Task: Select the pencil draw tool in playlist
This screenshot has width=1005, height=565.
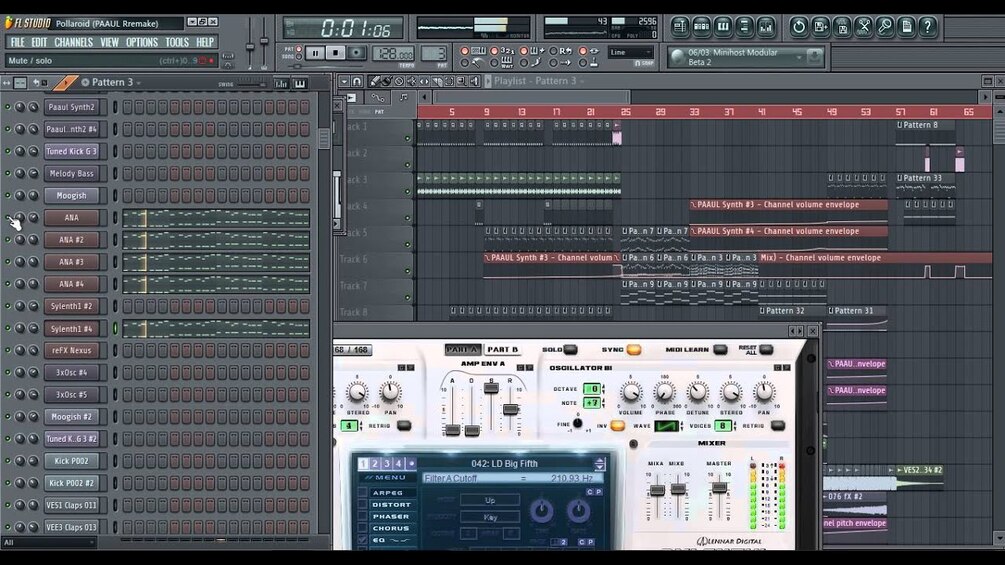Action: (x=375, y=81)
